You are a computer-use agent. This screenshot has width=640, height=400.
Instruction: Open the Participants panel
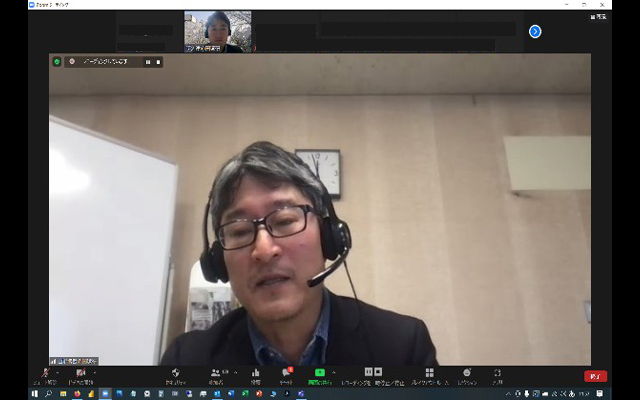(x=216, y=373)
